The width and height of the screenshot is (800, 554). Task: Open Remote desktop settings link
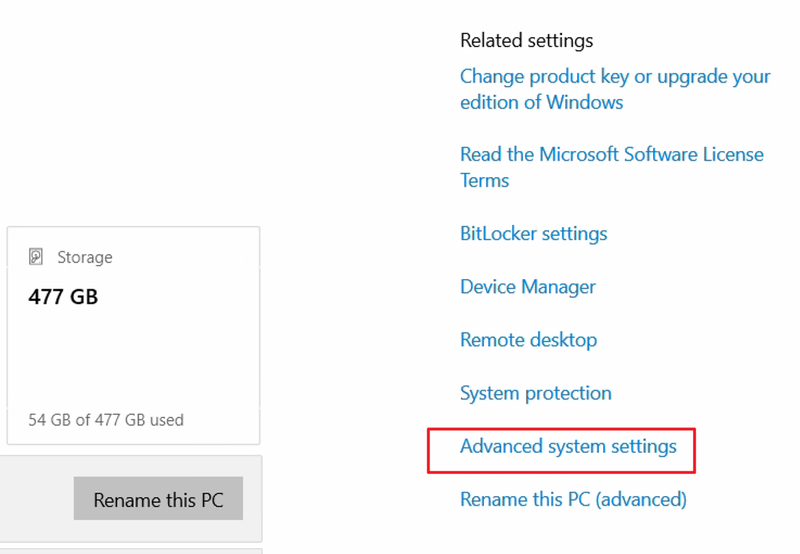pyautogui.click(x=529, y=340)
